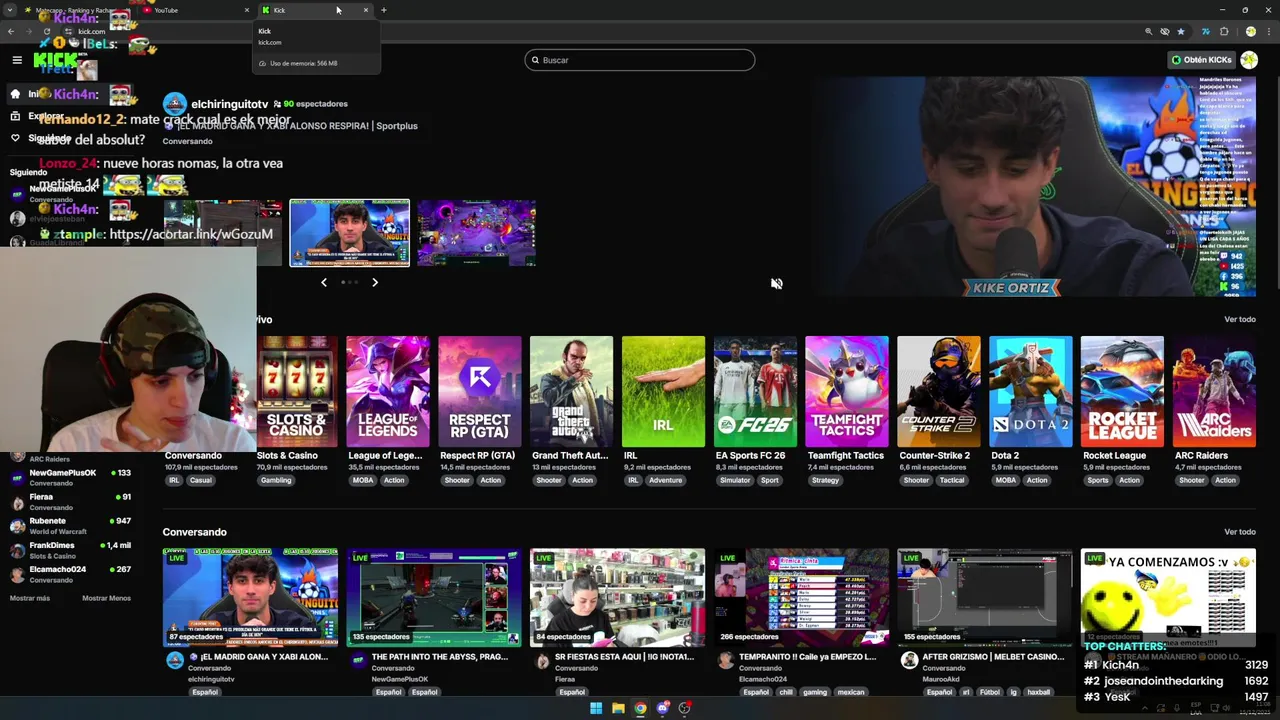Click the avatar under TEMPRANITO stream card
This screenshot has height=720, width=1280.
[x=726, y=661]
